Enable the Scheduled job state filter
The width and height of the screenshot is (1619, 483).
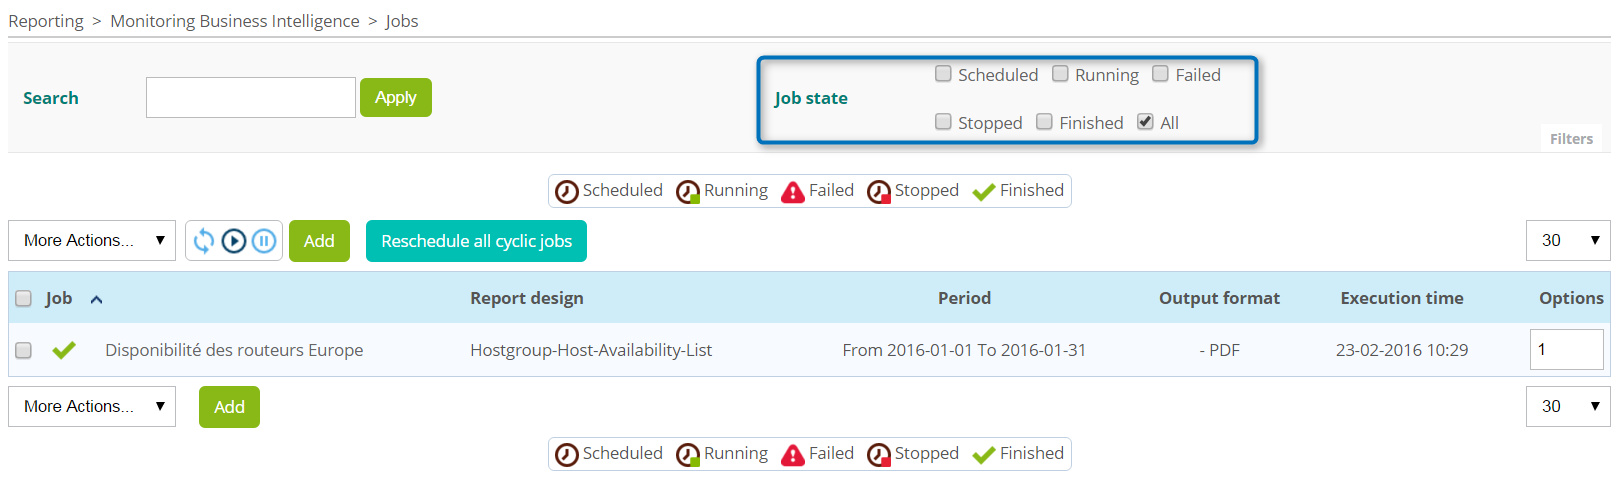943,74
